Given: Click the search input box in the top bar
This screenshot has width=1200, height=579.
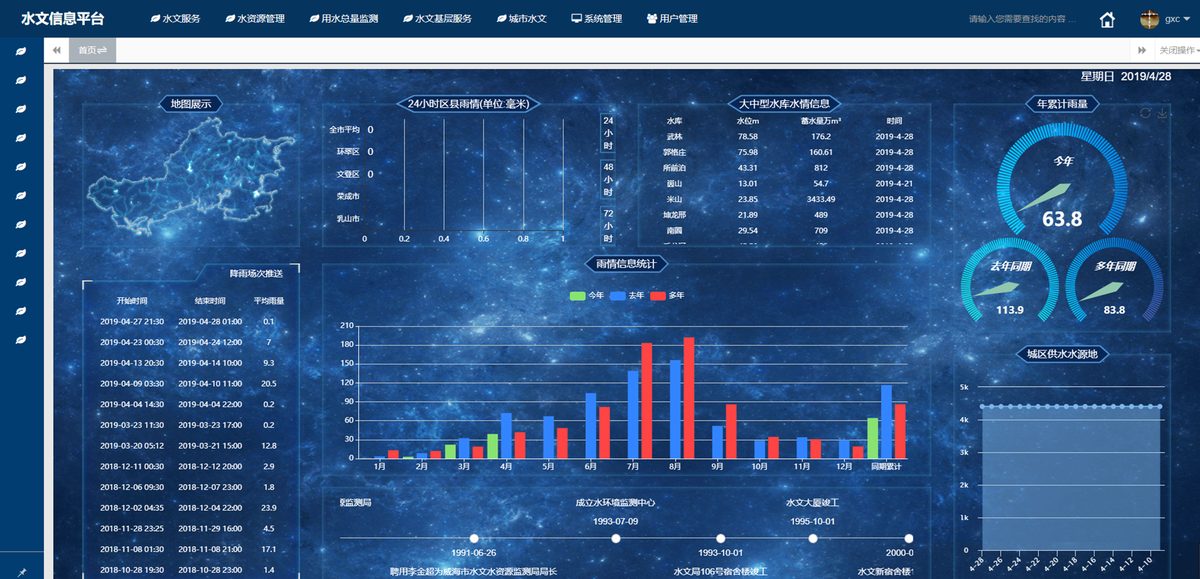Looking at the screenshot, I should (x=1024, y=19).
